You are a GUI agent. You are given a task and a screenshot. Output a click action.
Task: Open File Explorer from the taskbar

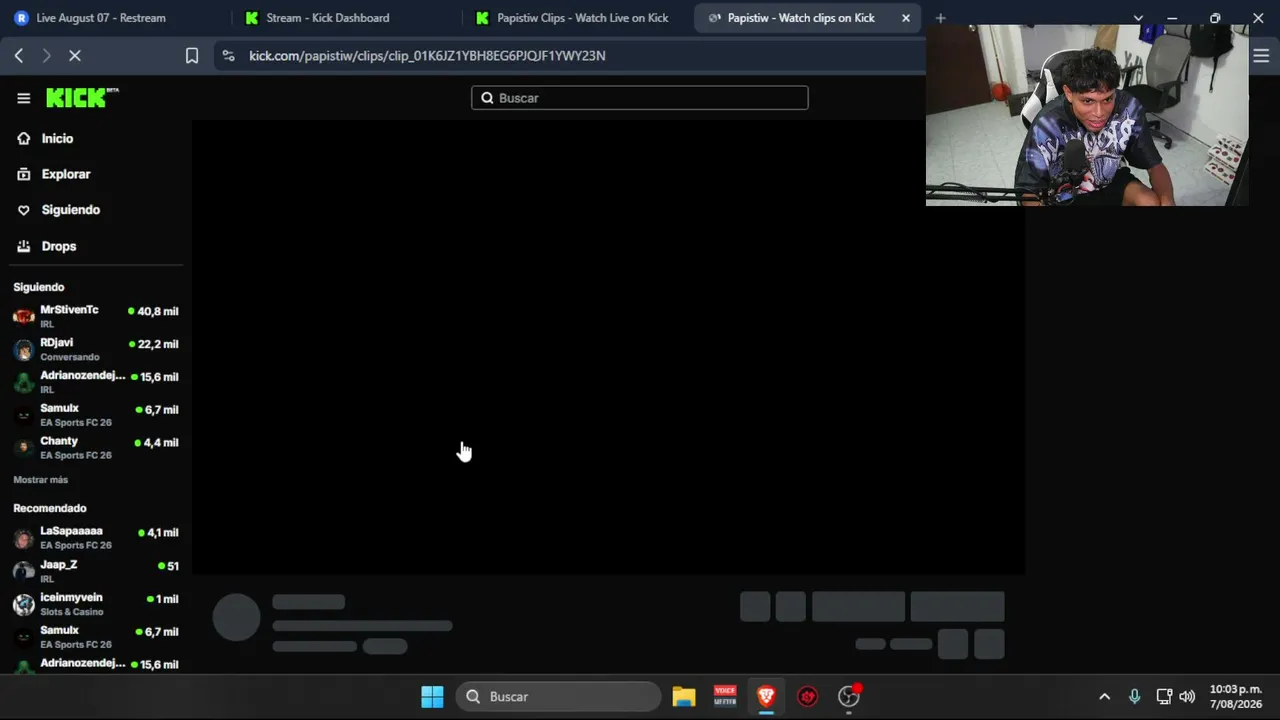[684, 697]
